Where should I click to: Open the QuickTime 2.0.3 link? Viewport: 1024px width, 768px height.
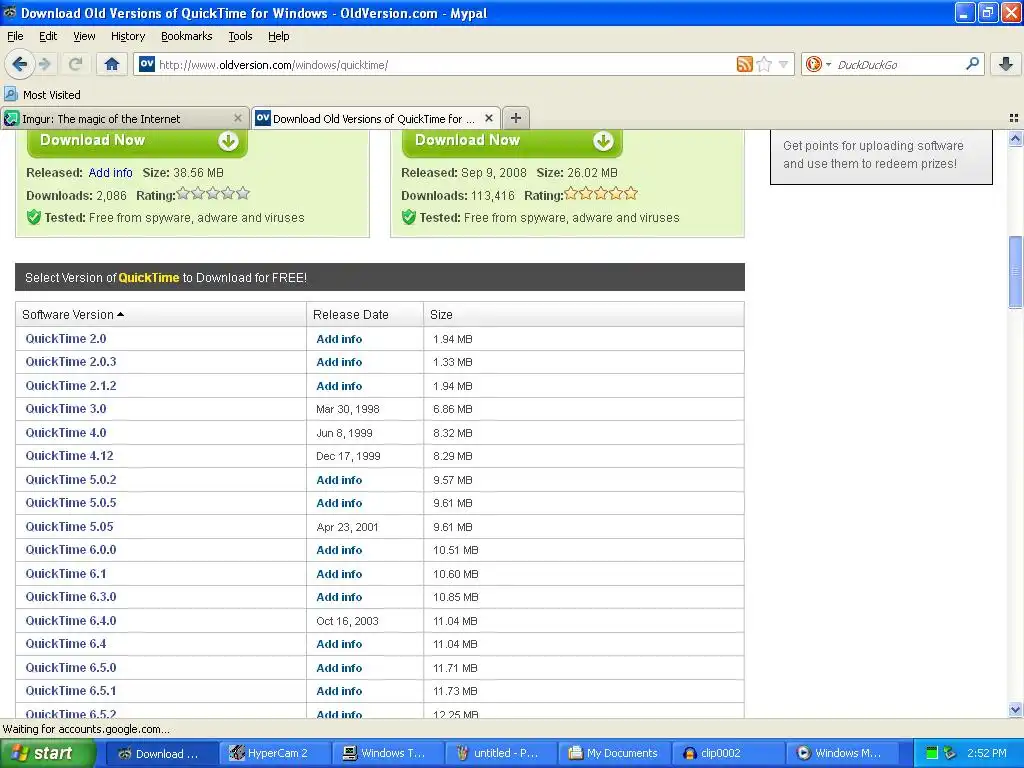tap(71, 361)
